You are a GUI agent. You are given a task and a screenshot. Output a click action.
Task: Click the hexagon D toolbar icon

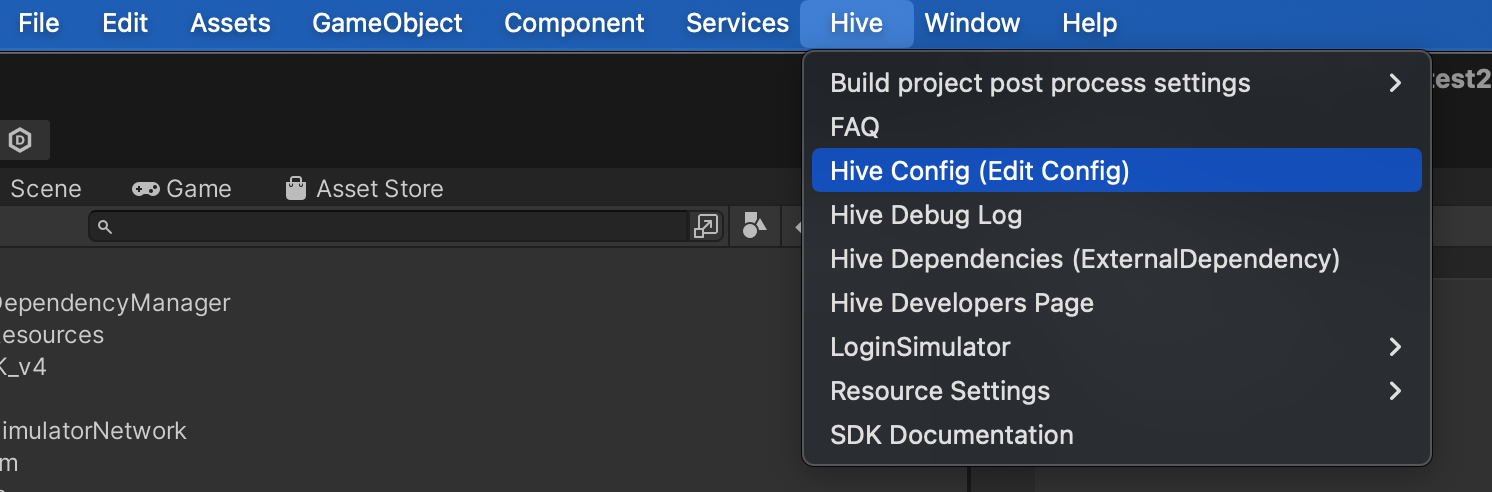click(20, 141)
